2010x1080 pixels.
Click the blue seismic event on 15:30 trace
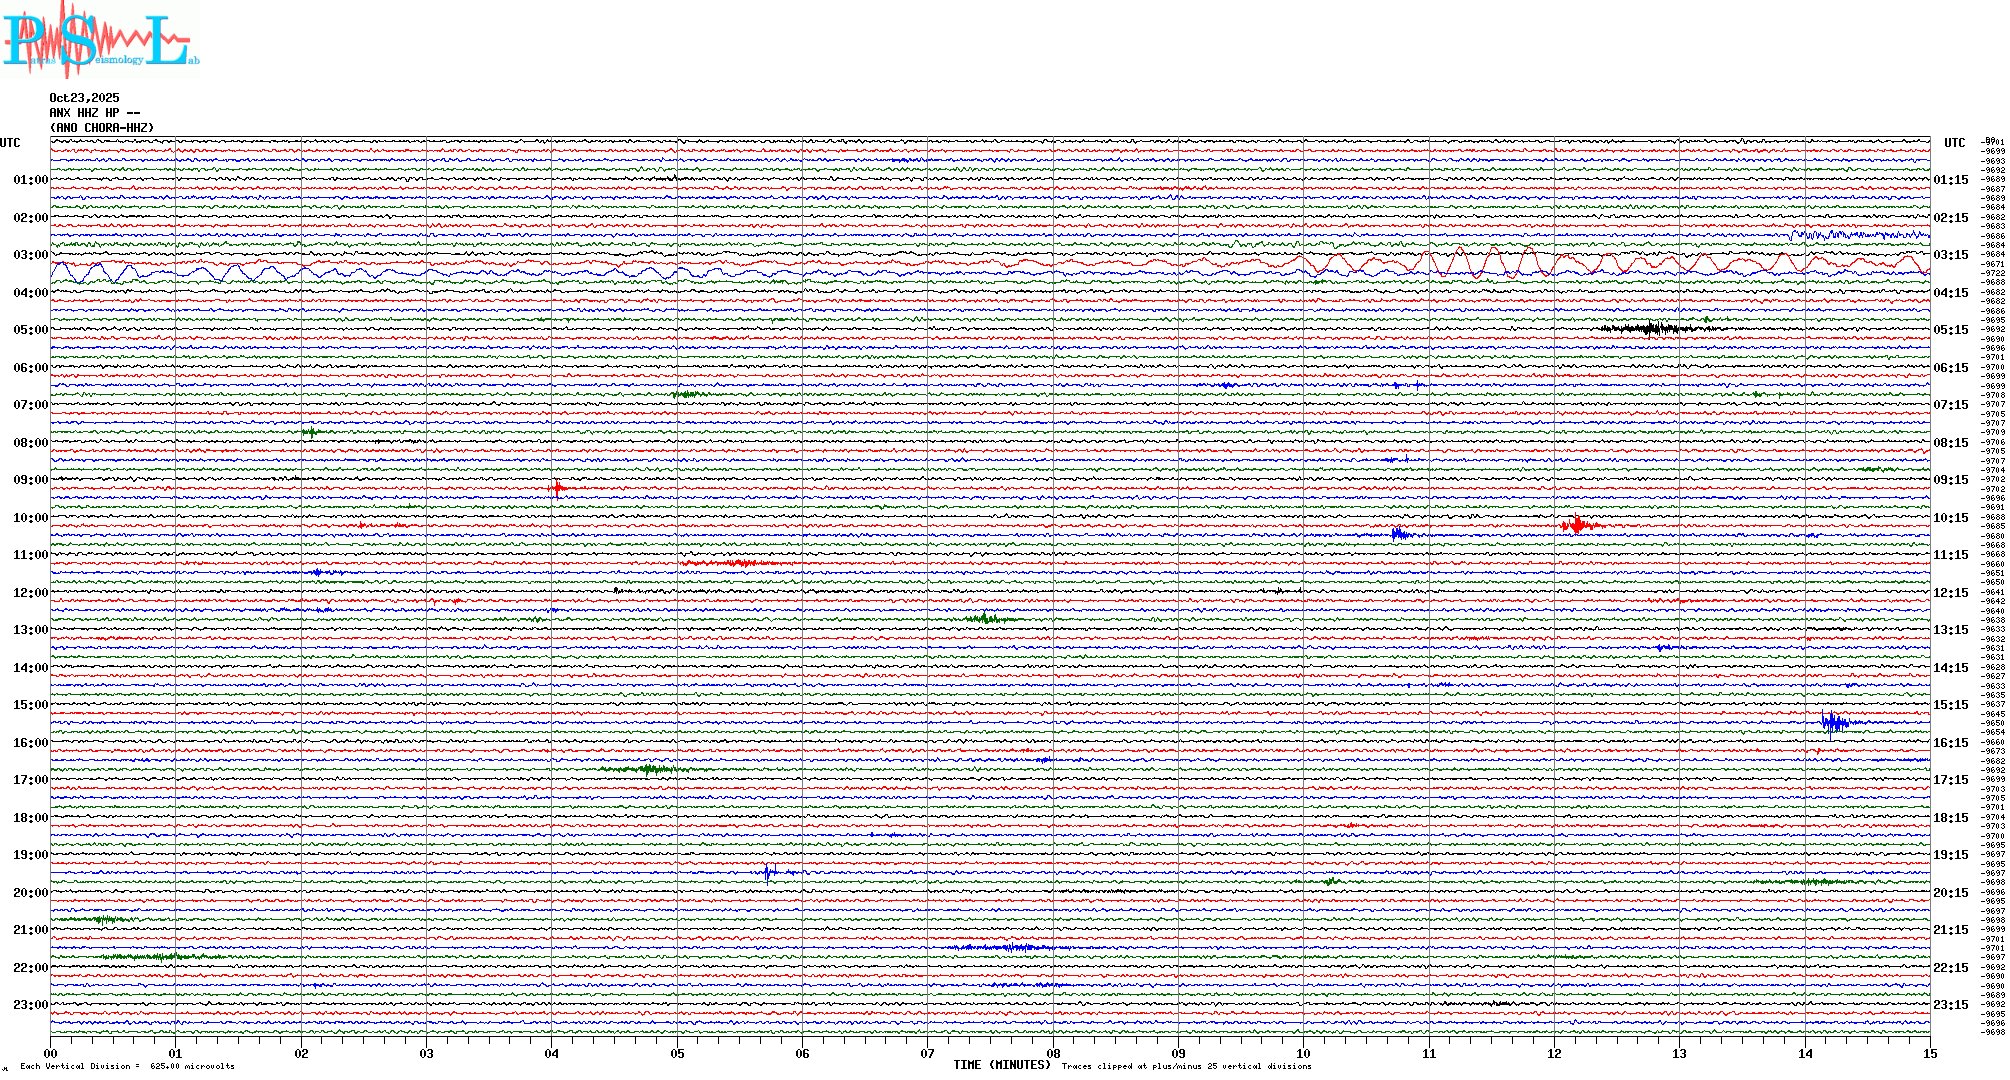1833,723
